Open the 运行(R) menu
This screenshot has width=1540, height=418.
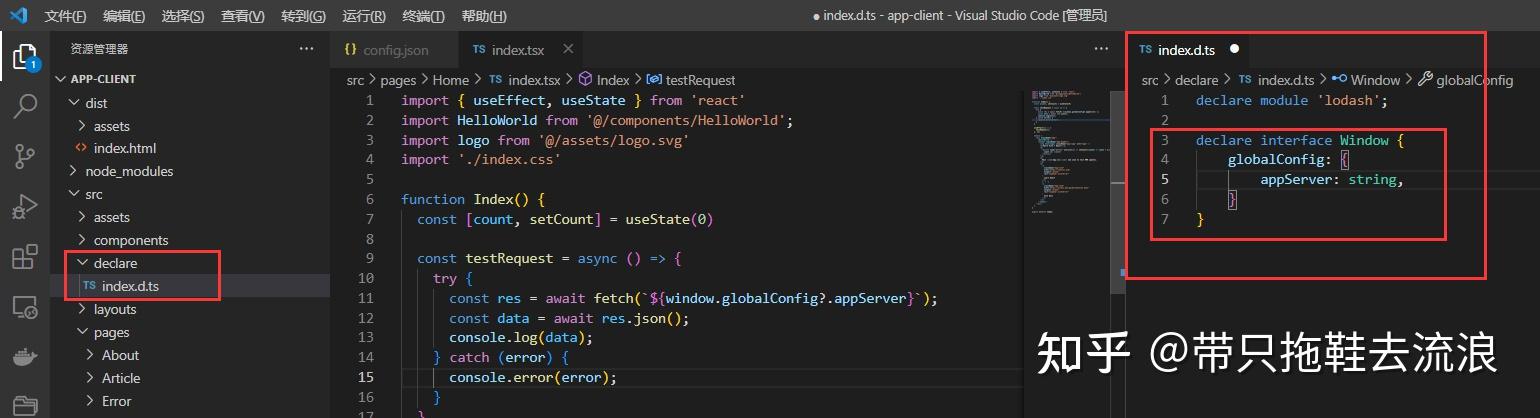point(364,16)
